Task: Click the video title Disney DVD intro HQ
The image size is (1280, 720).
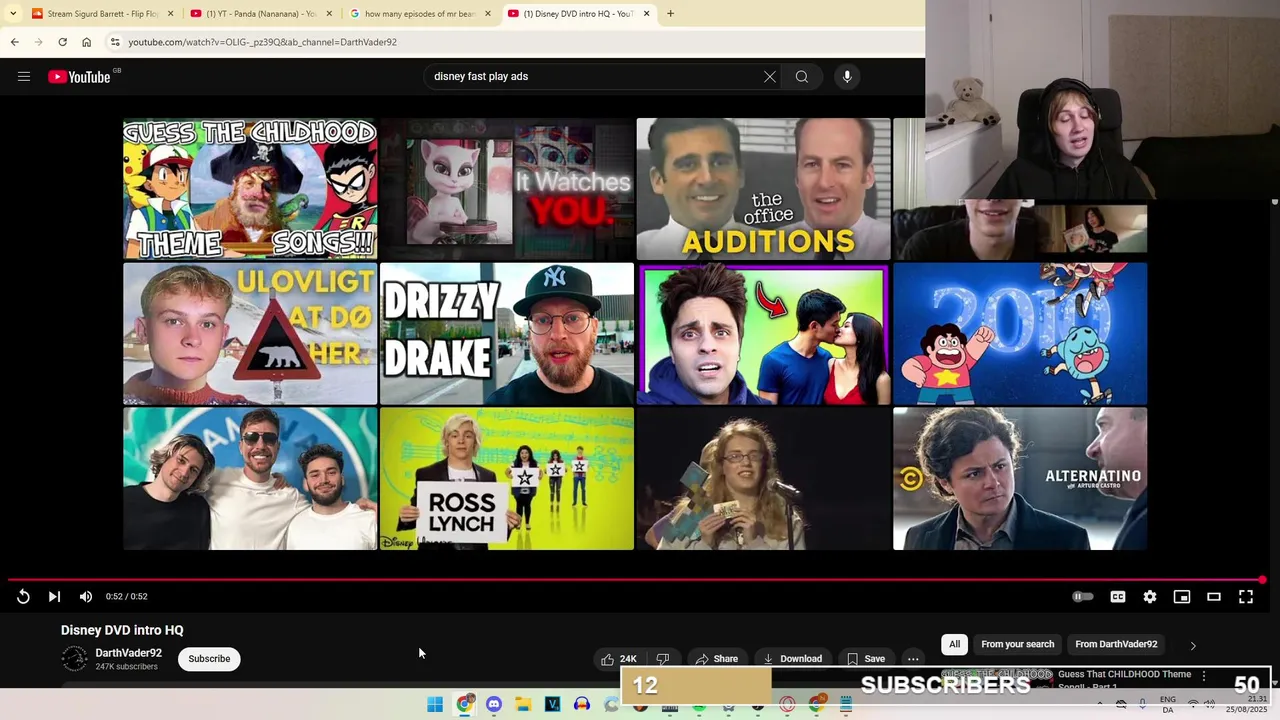Action: coord(122,630)
